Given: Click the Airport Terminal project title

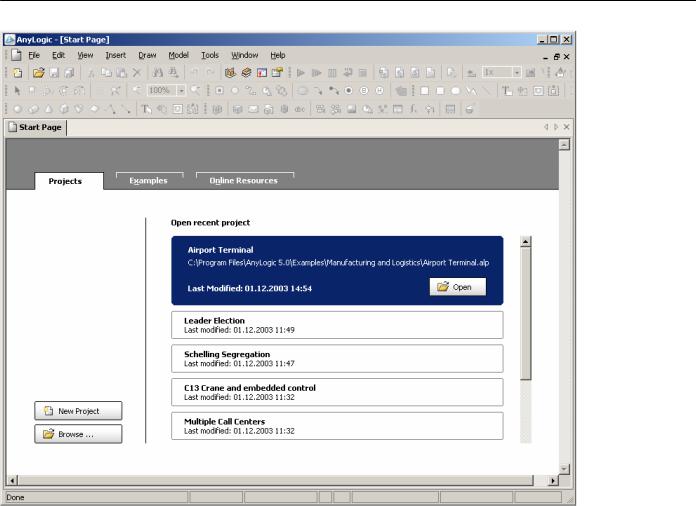Looking at the screenshot, I should point(221,250).
